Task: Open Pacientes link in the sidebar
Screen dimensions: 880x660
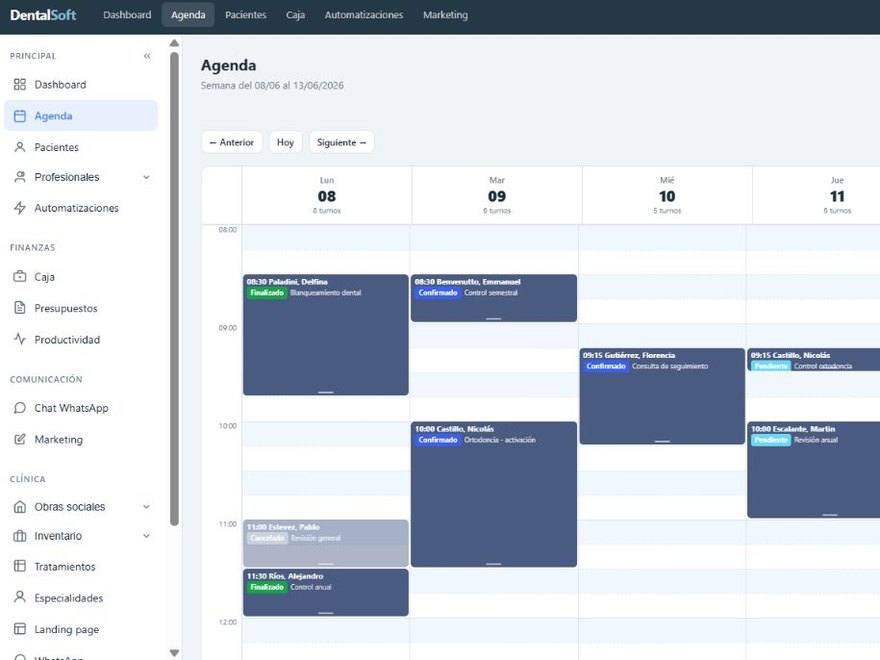Action: pyautogui.click(x=81, y=147)
